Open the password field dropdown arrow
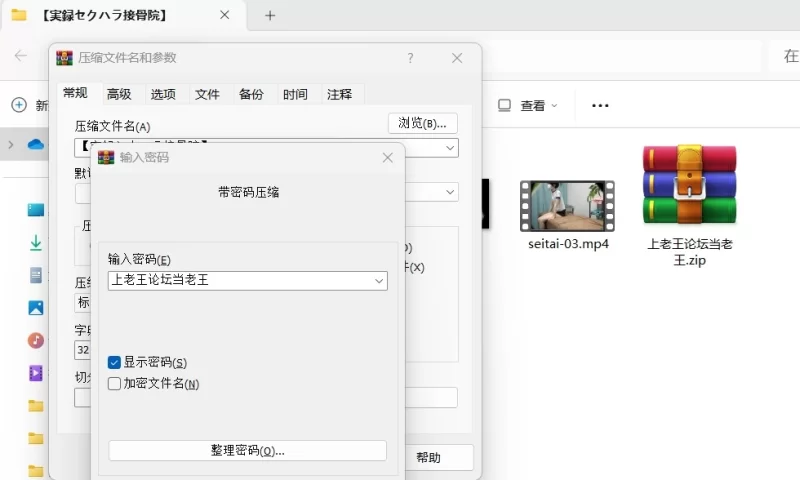The height and width of the screenshot is (480, 800). click(x=379, y=281)
